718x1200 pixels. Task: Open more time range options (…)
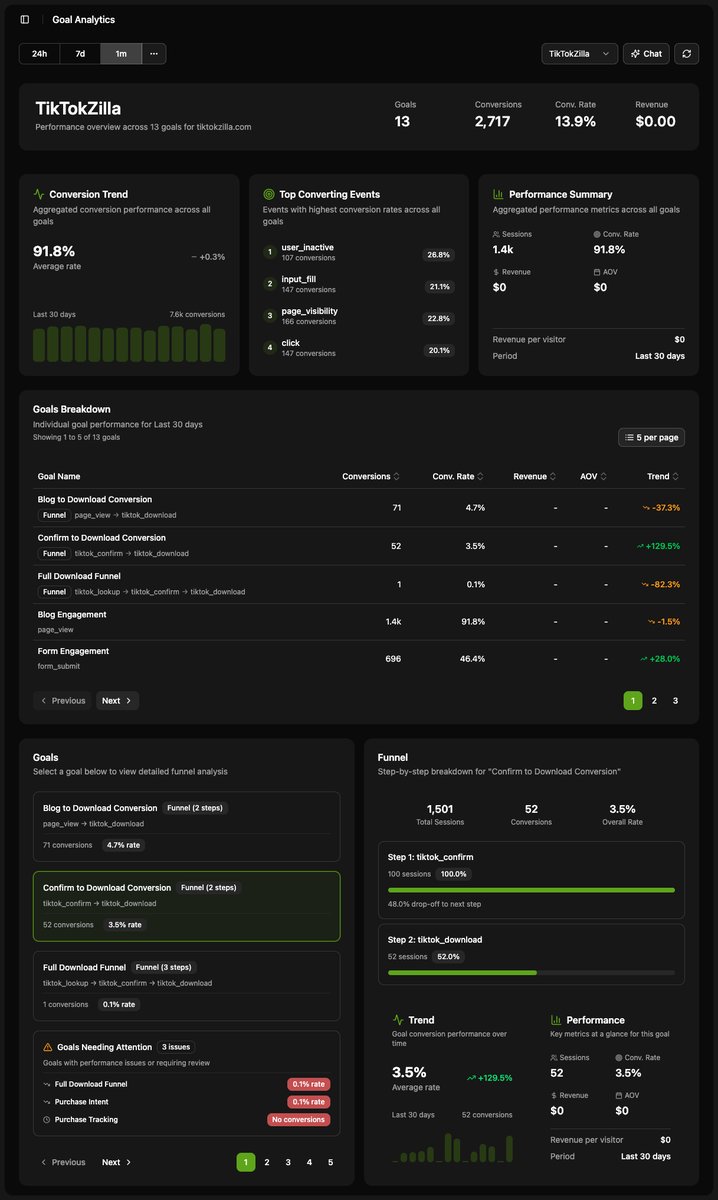[154, 54]
